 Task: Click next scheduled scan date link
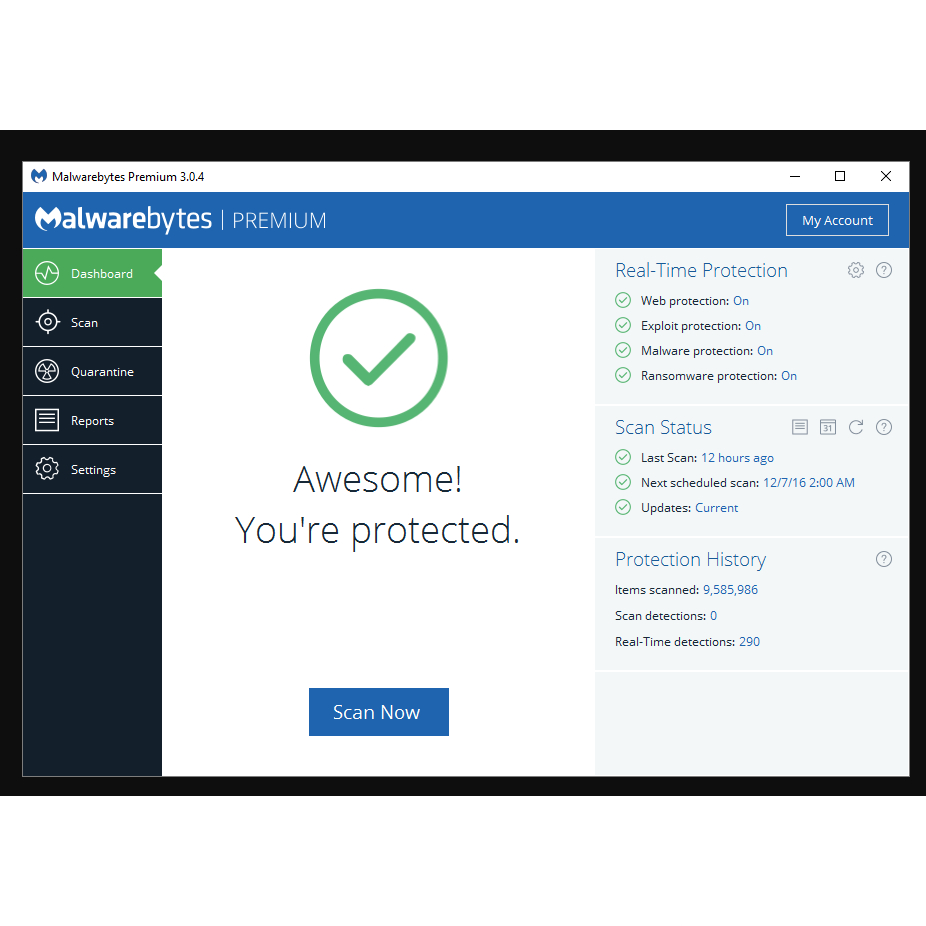[x=808, y=482]
